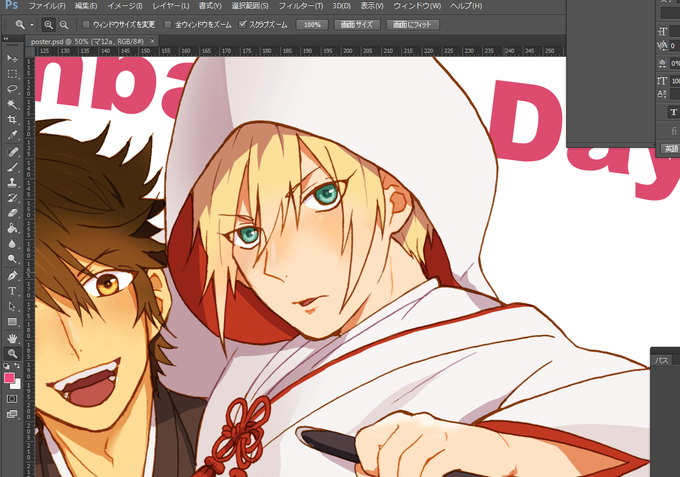Toggle Quick Mask mode

coord(12,399)
